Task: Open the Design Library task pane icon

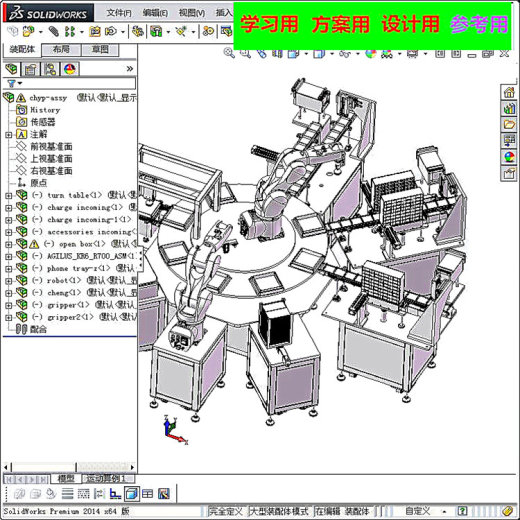Action: [x=509, y=108]
